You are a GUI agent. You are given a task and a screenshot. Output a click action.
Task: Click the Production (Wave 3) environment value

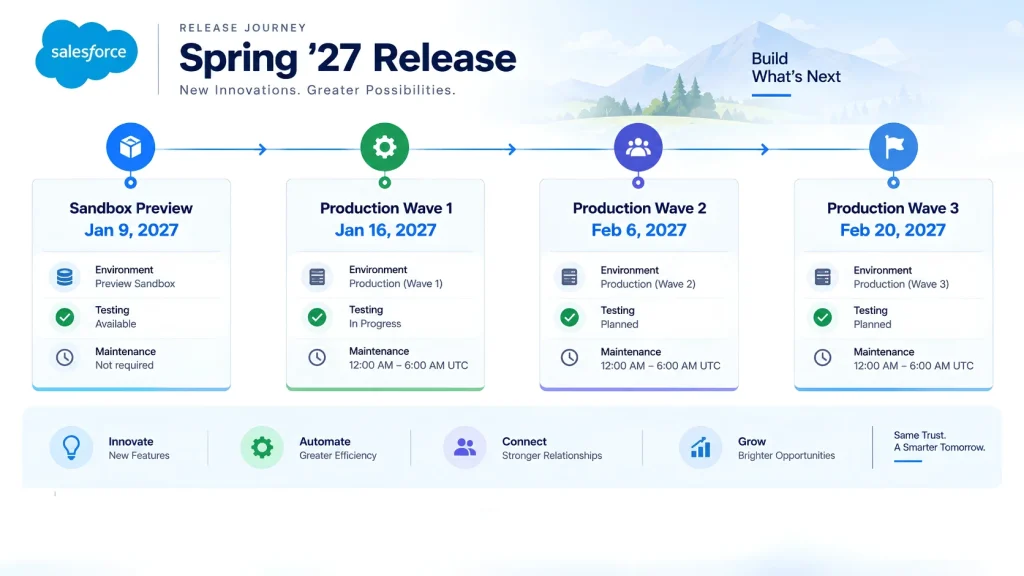click(x=901, y=284)
